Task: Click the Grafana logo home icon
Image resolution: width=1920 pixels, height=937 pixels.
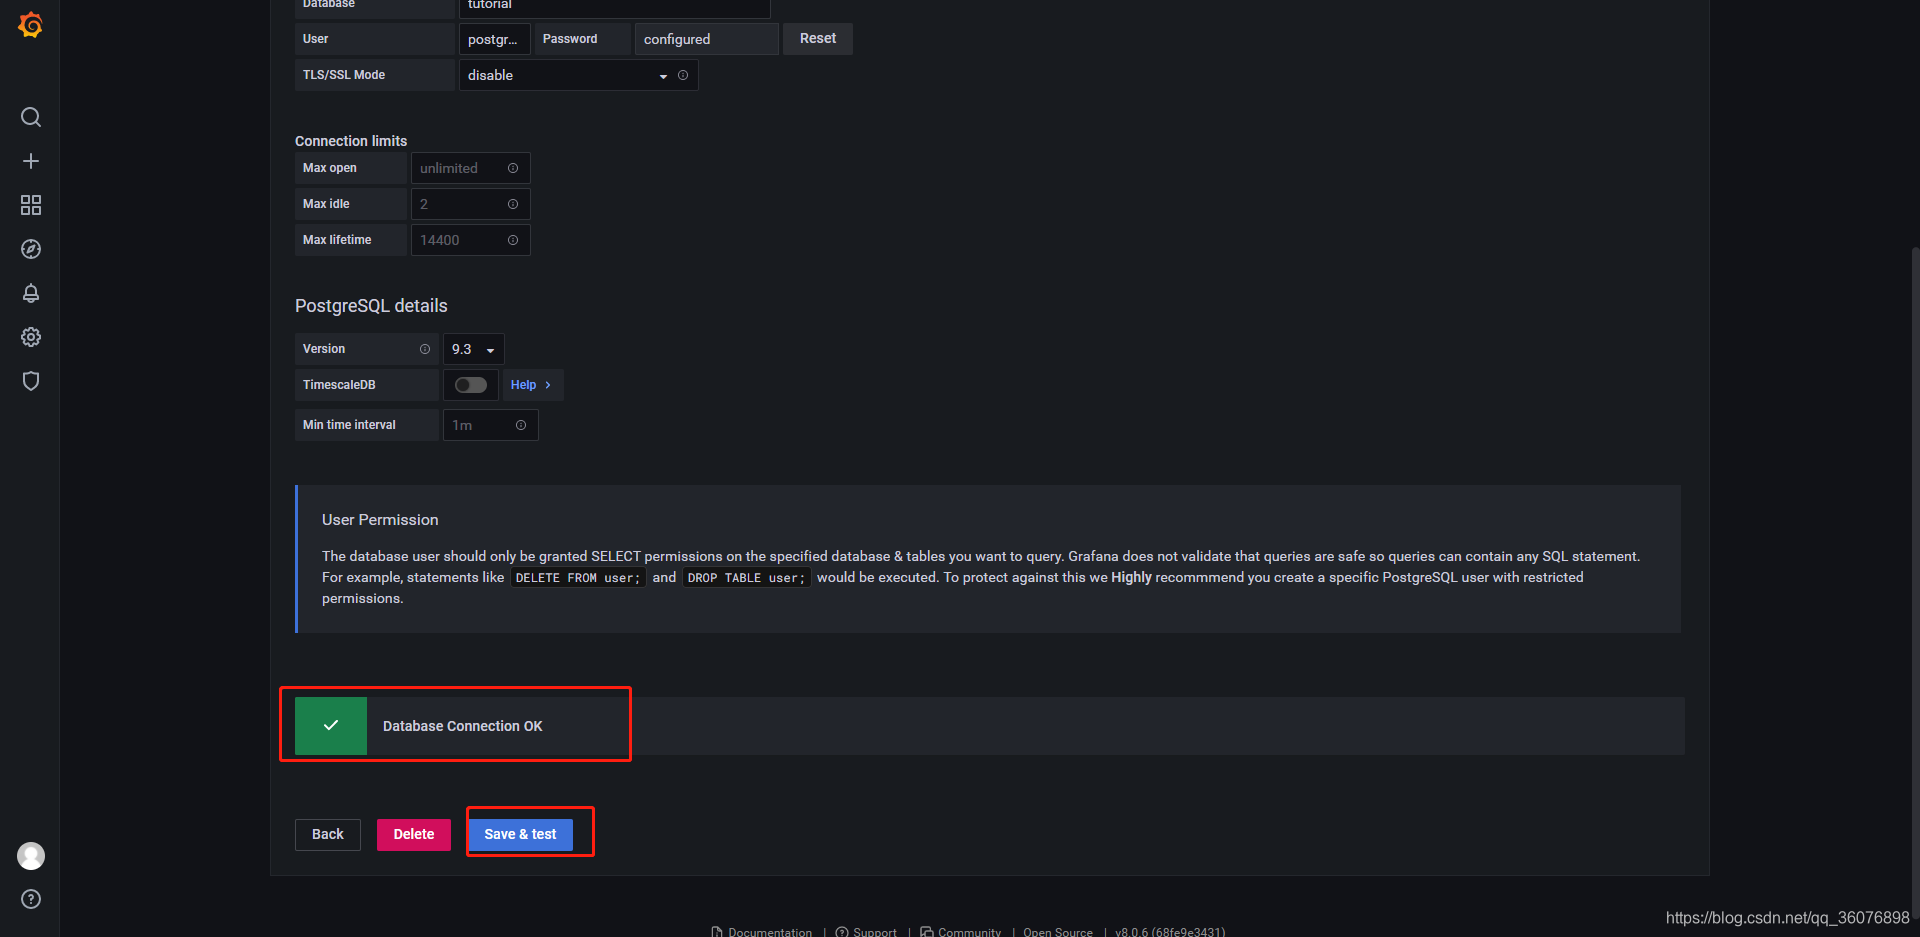Action: pyautogui.click(x=30, y=25)
